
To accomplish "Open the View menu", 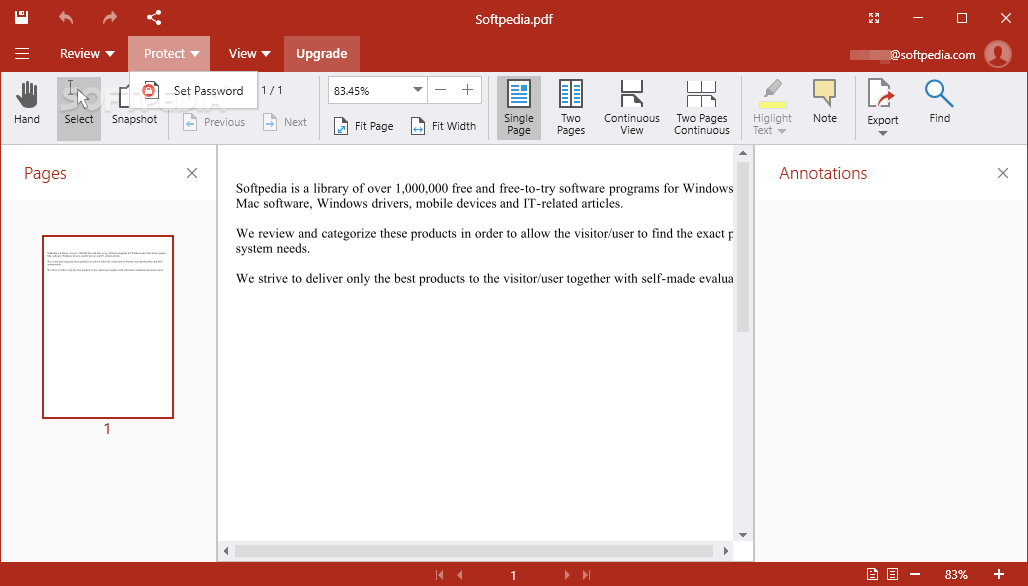I will pyautogui.click(x=249, y=54).
